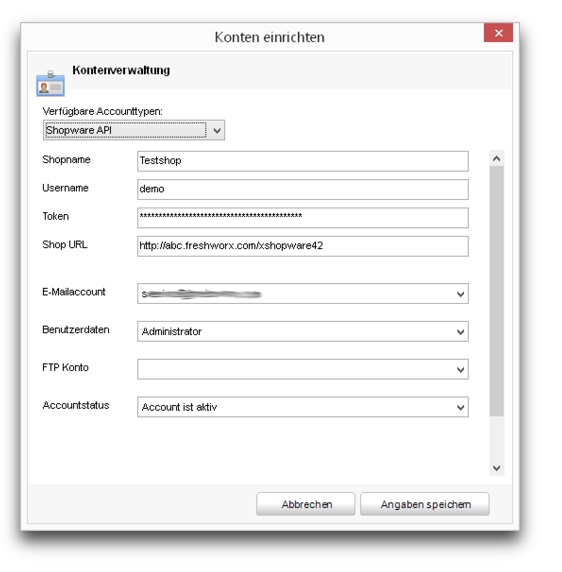The width and height of the screenshot is (562, 572).
Task: Open the Accountstatus dropdown arrow
Action: pyautogui.click(x=460, y=407)
